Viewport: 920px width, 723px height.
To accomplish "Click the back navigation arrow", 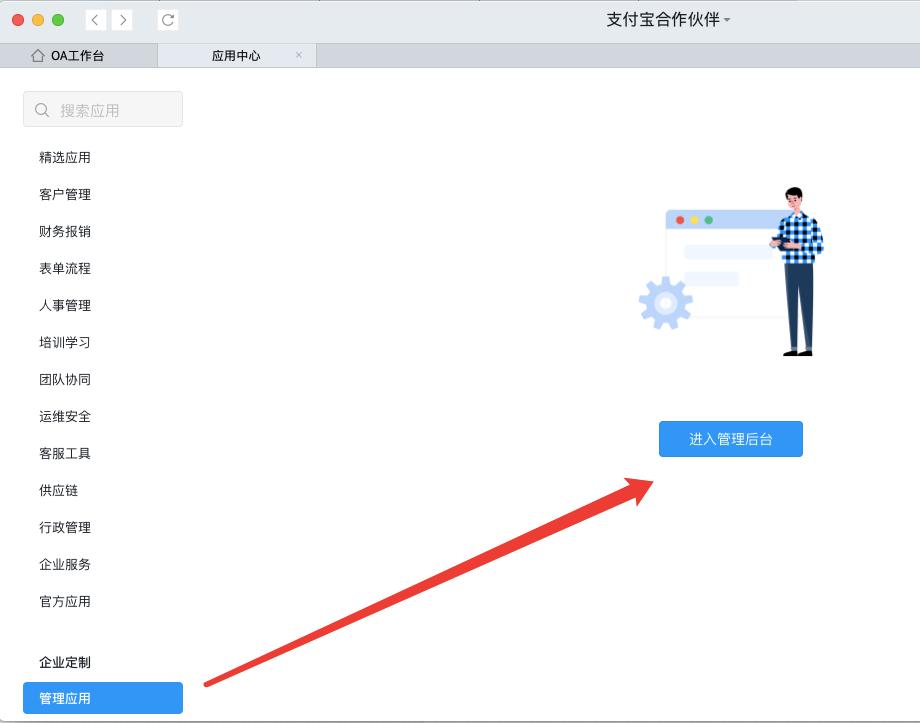I will pyautogui.click(x=95, y=19).
